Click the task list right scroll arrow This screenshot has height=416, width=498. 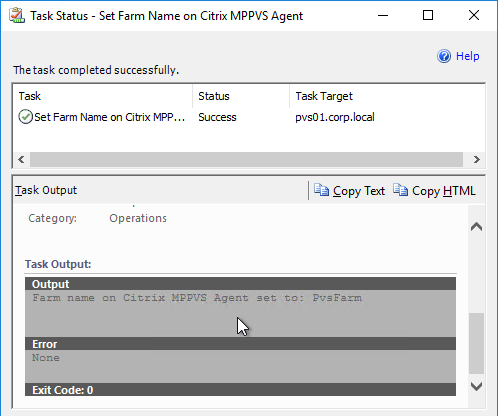pos(477,159)
